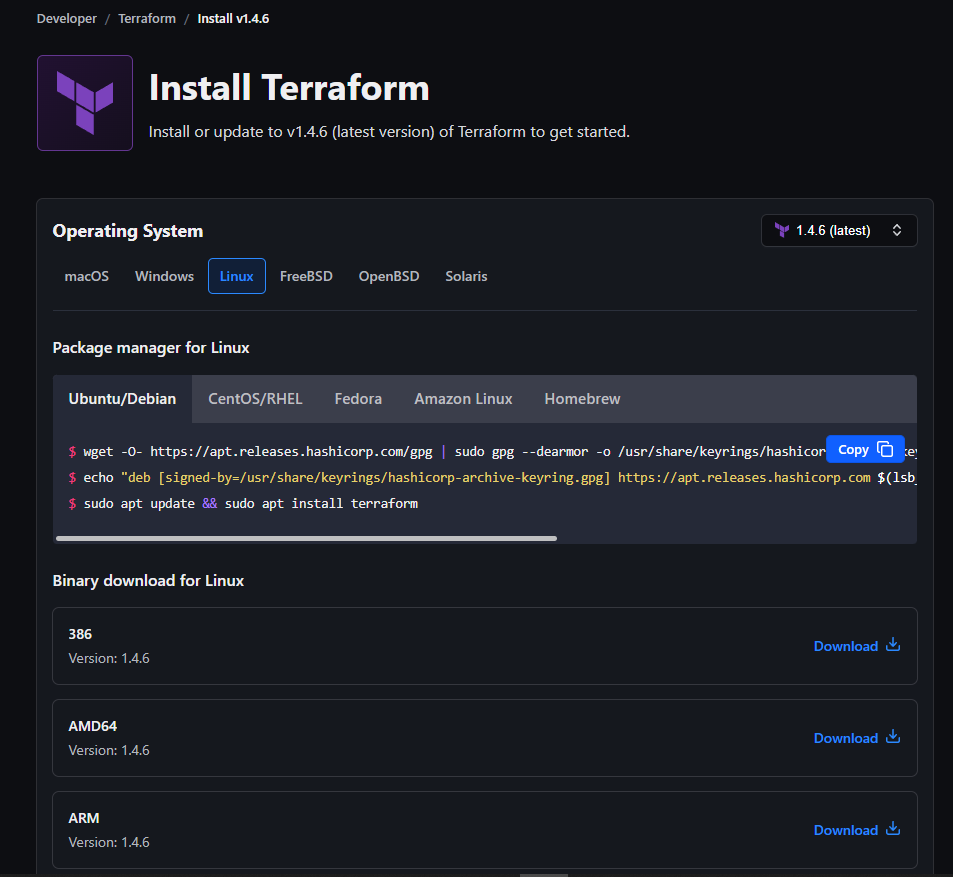Select the Solaris operating system tab
953x877 pixels.
[x=466, y=276]
